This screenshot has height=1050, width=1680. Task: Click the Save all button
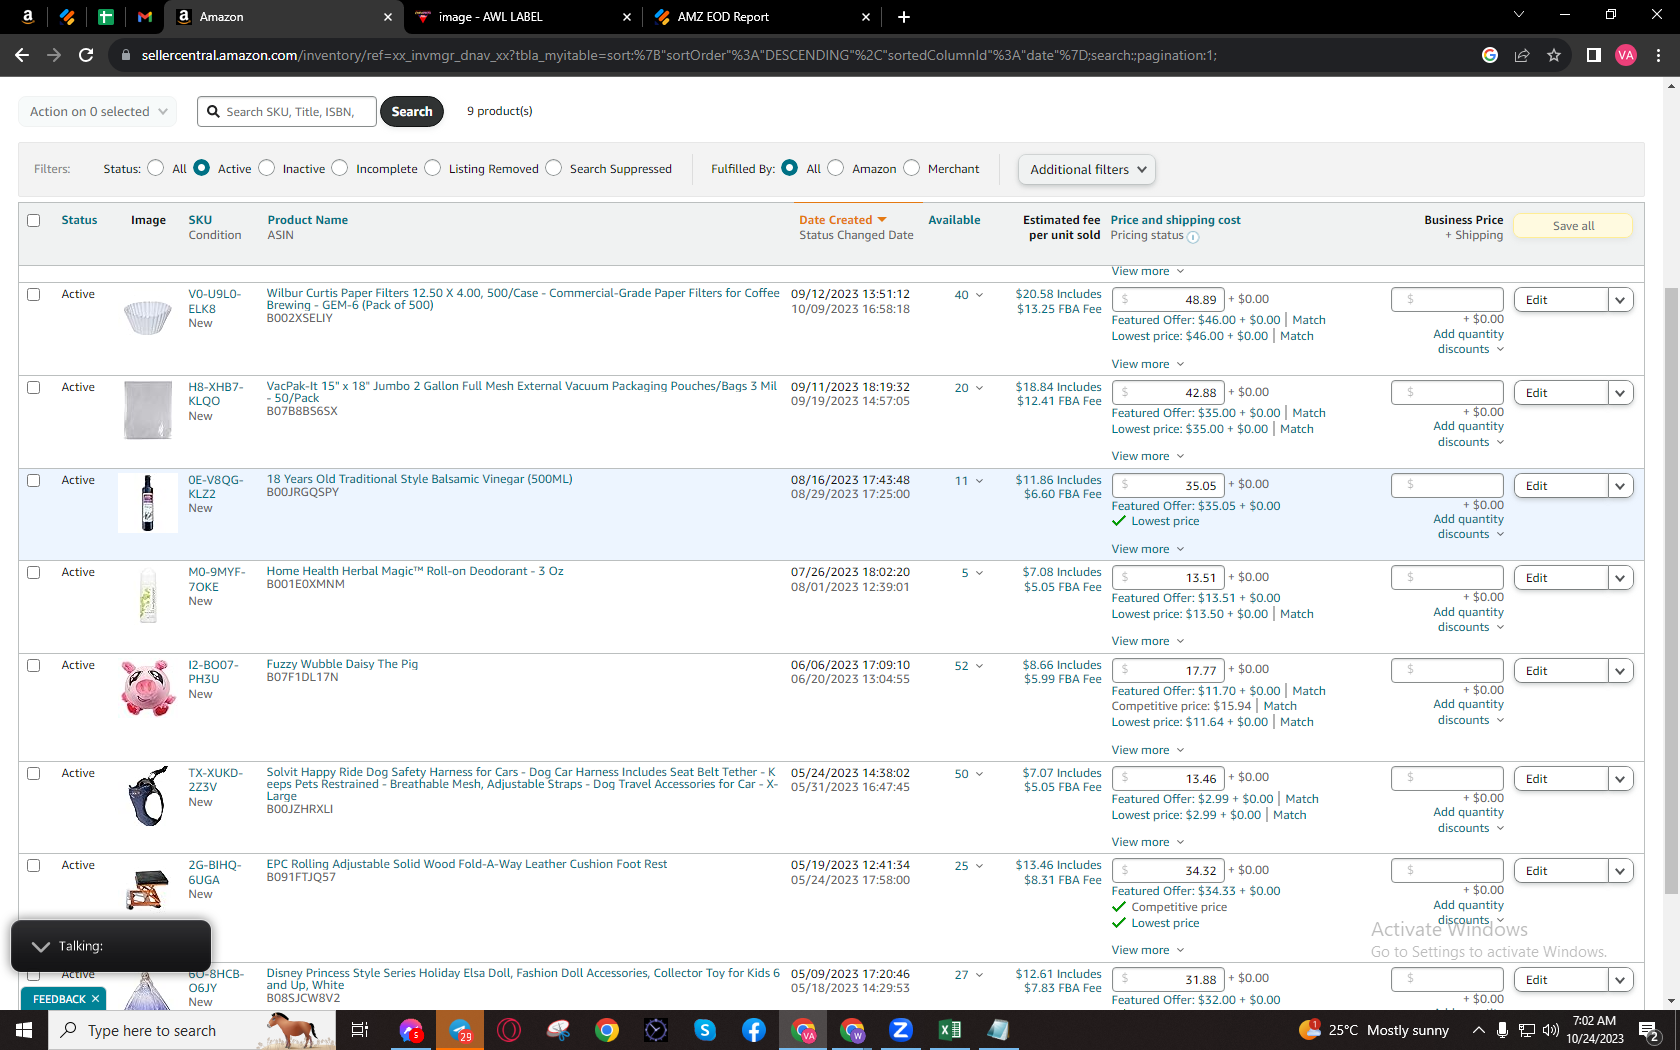pos(1573,226)
